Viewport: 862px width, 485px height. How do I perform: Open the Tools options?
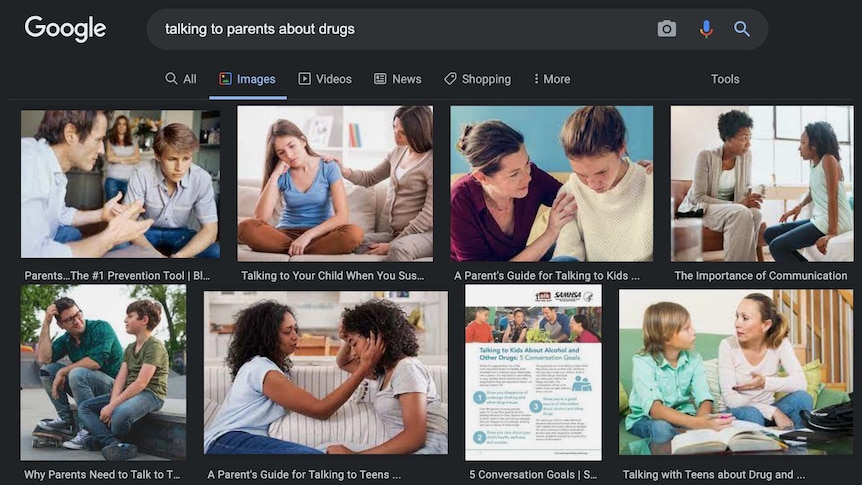tap(725, 79)
